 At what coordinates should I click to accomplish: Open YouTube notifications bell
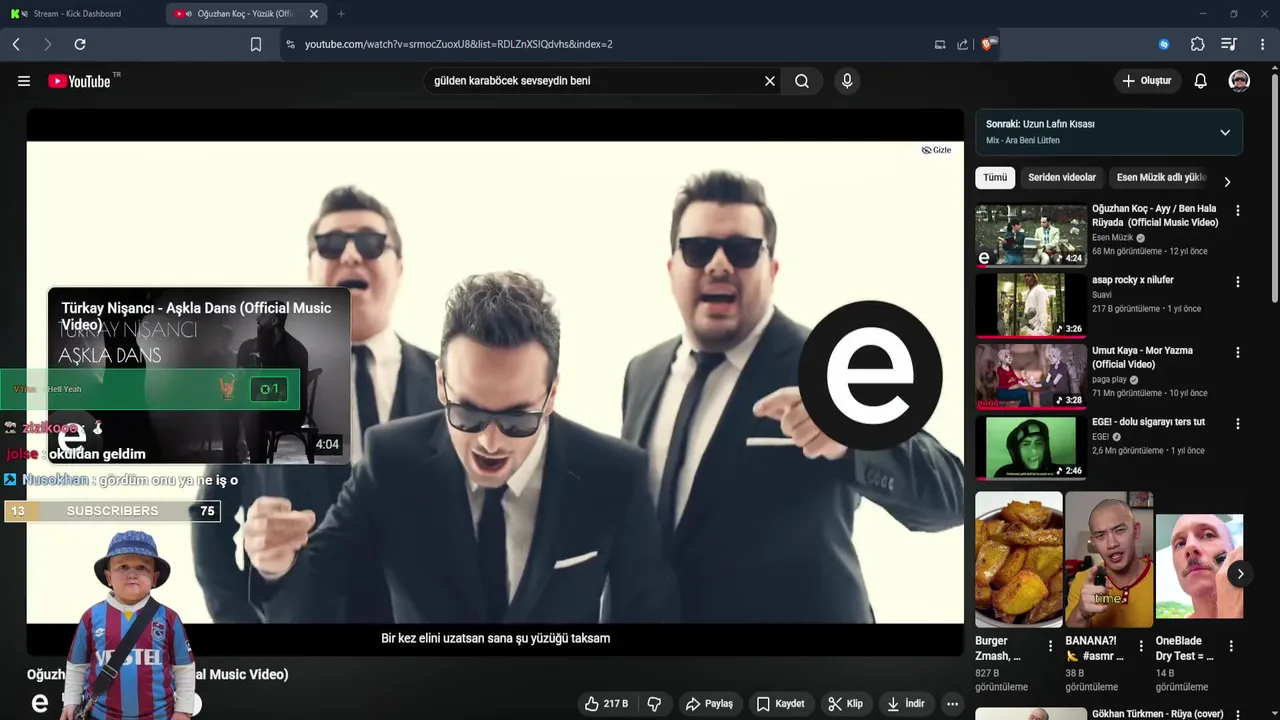tap(1201, 81)
